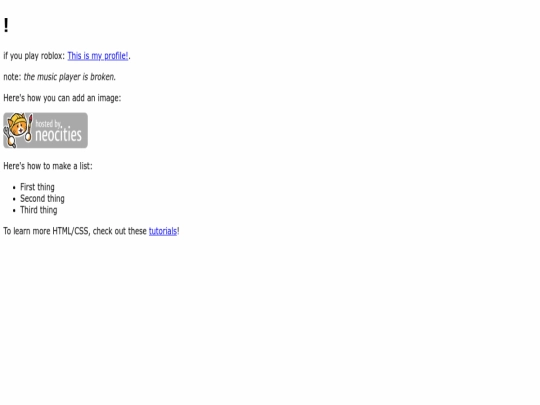This screenshot has height=405, width=540.
Task: Click the paintbrush held by the cat mascot
Action: click(x=30, y=128)
